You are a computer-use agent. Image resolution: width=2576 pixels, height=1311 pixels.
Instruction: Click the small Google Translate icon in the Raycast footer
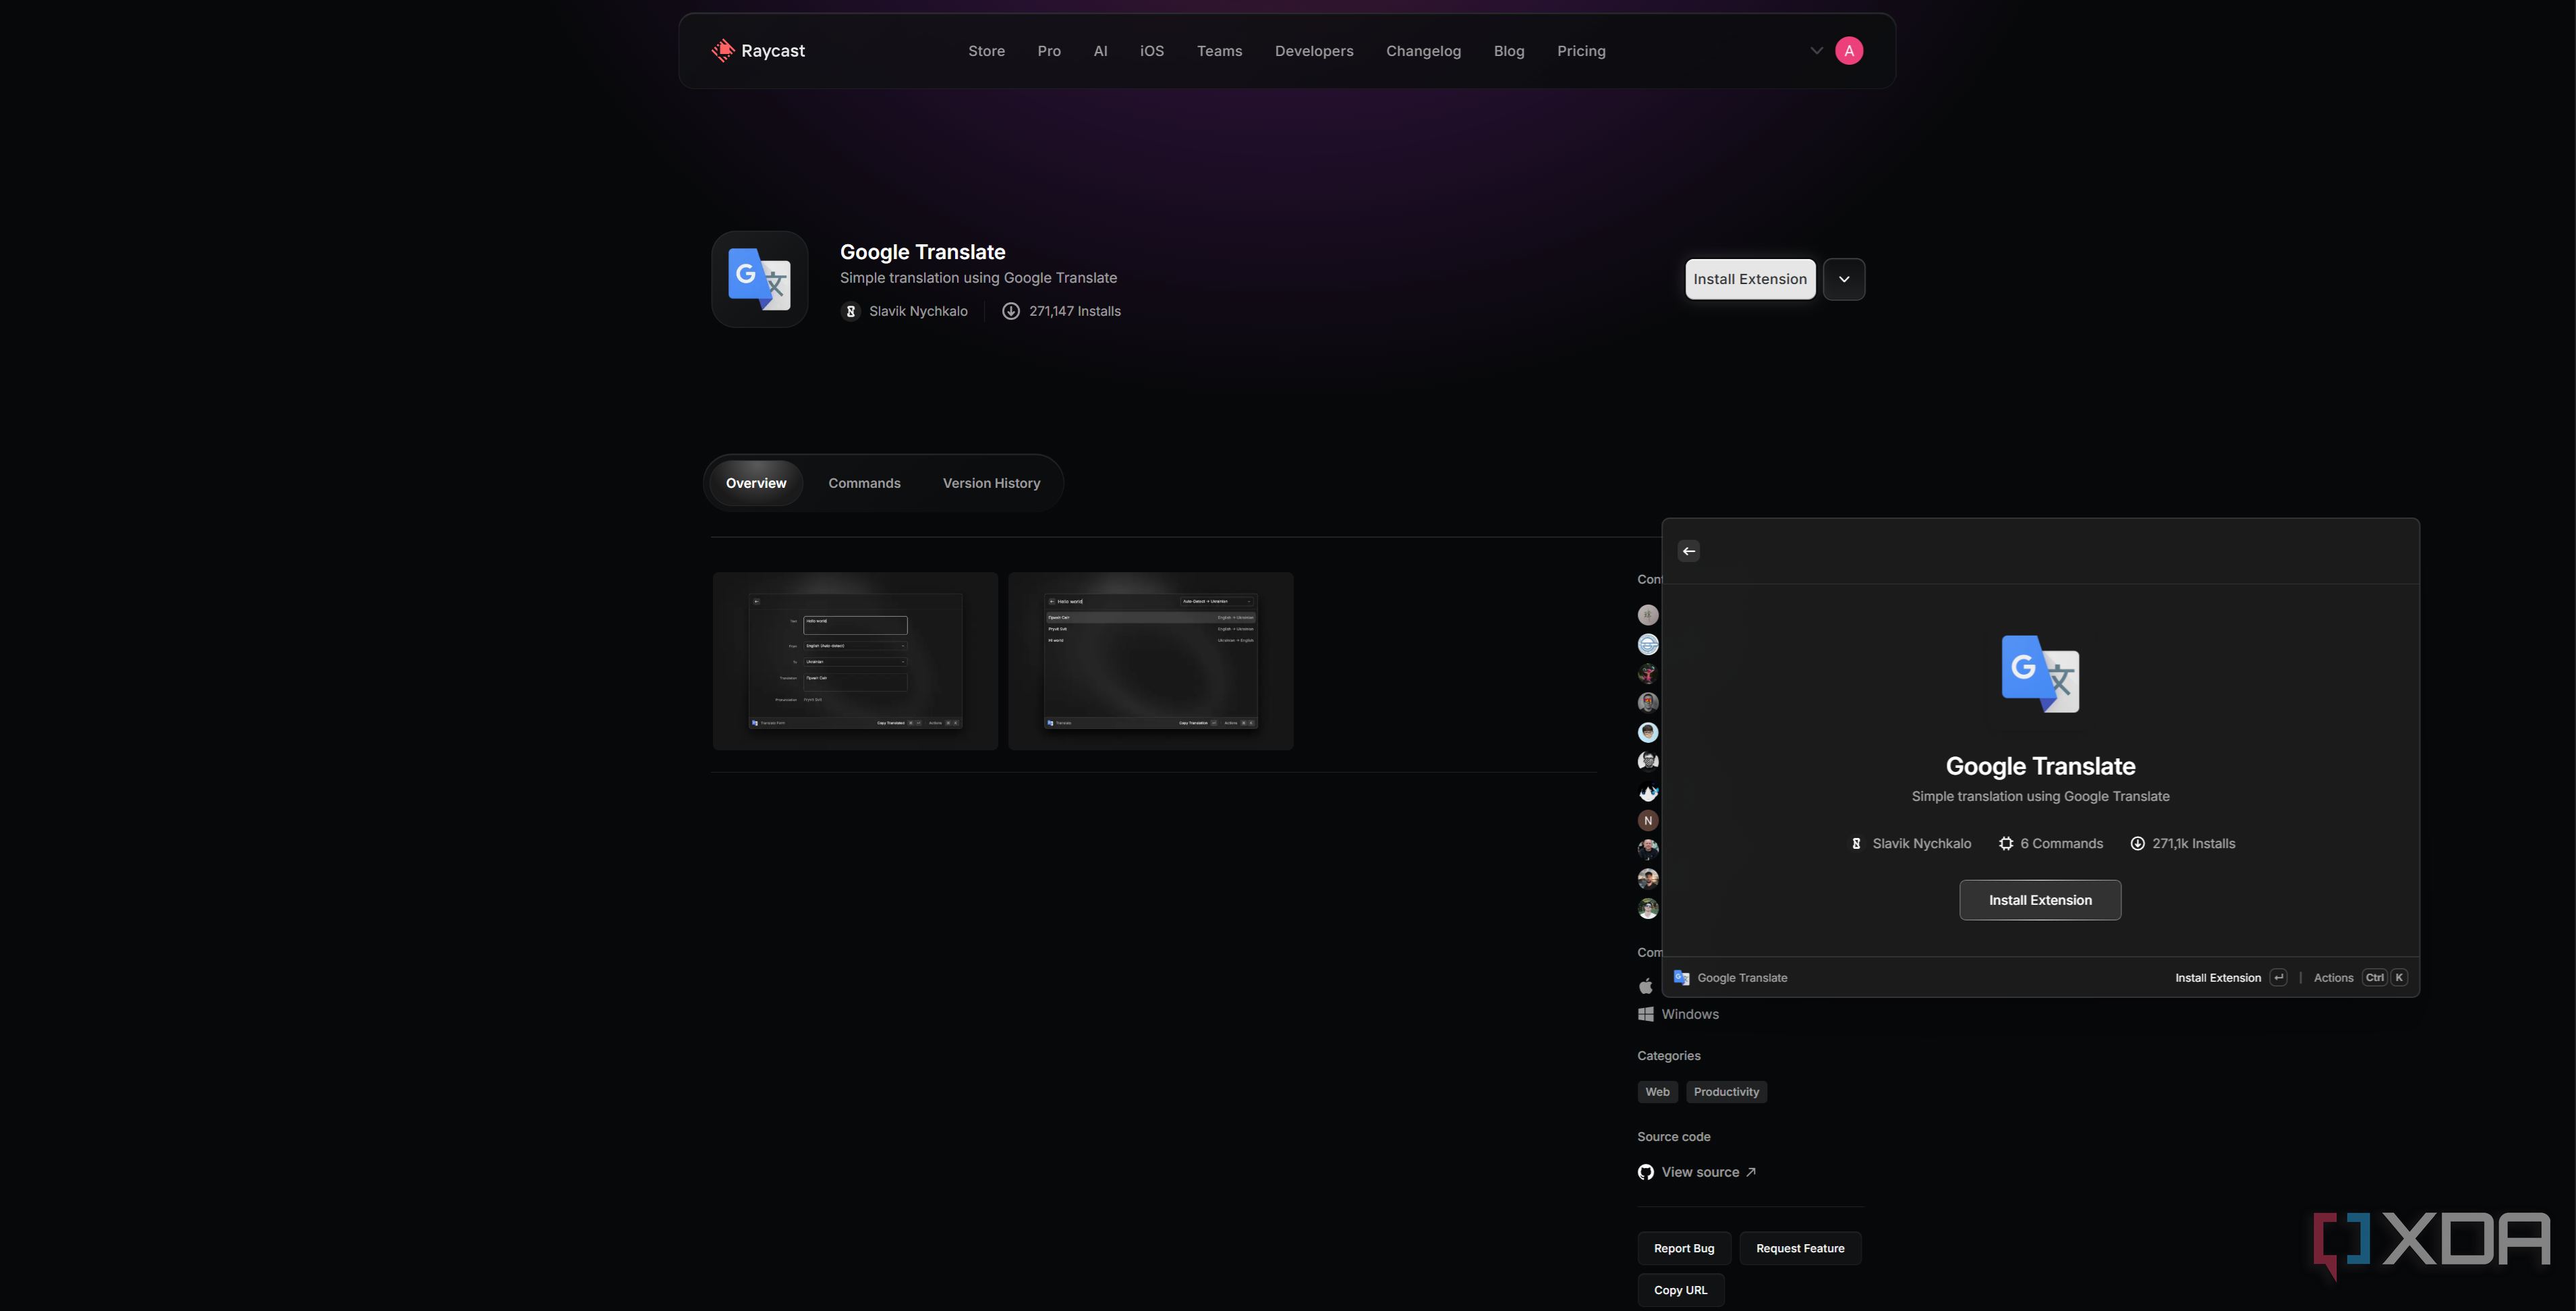(1682, 978)
